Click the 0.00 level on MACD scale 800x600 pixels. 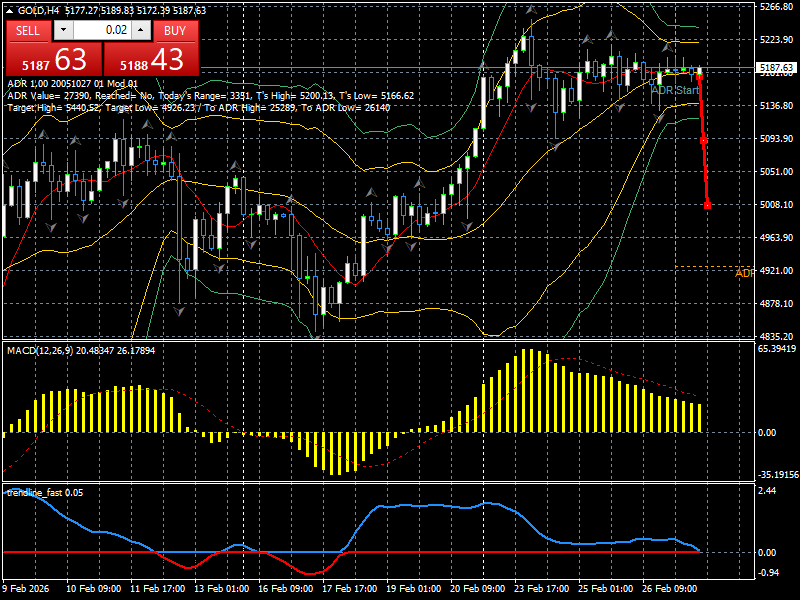click(767, 433)
